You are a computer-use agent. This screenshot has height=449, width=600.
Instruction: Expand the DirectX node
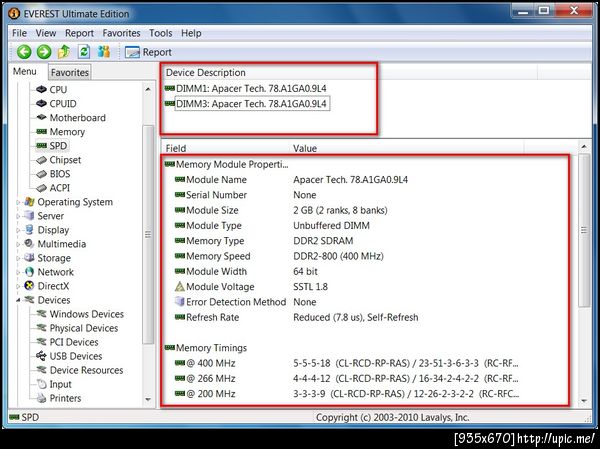tap(18, 286)
